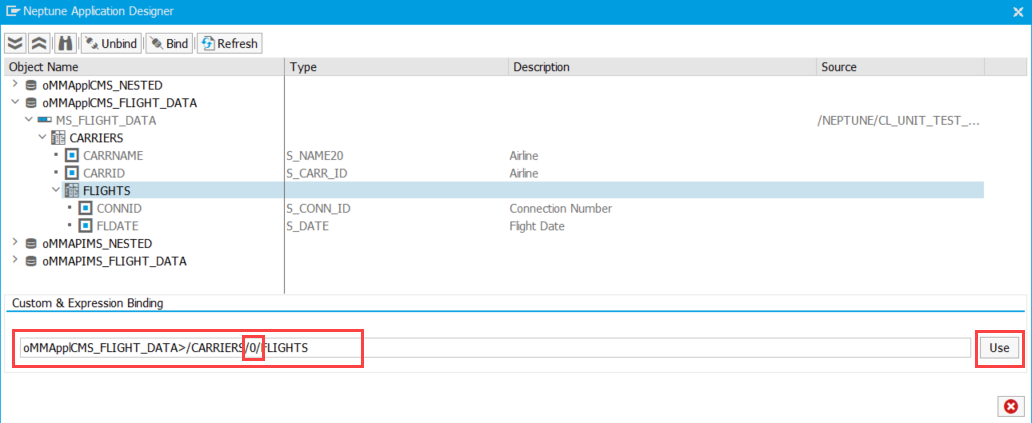The width and height of the screenshot is (1032, 423).
Task: Click the FLDATE field icon
Action: click(86, 226)
